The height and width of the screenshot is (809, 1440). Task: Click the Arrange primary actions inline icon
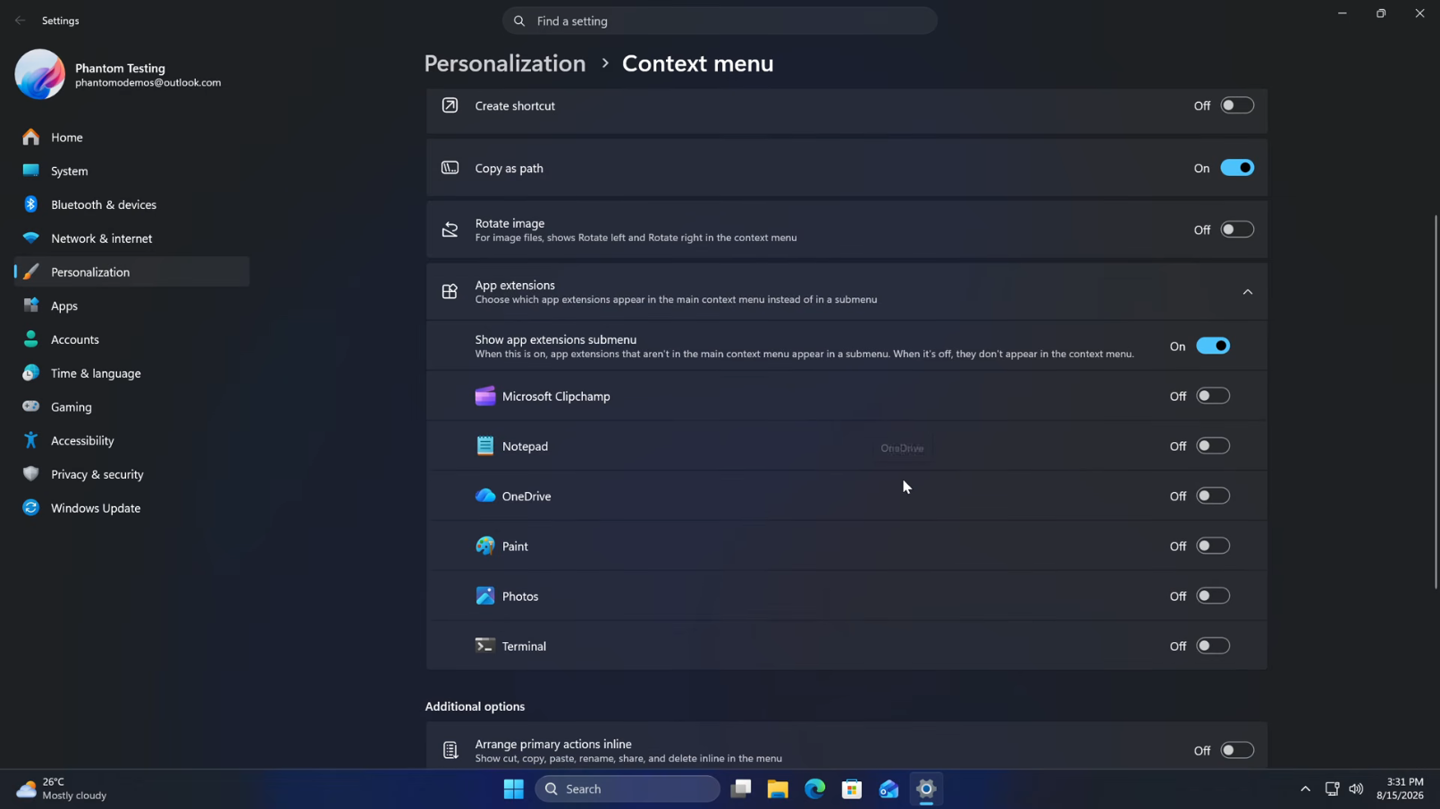(450, 750)
